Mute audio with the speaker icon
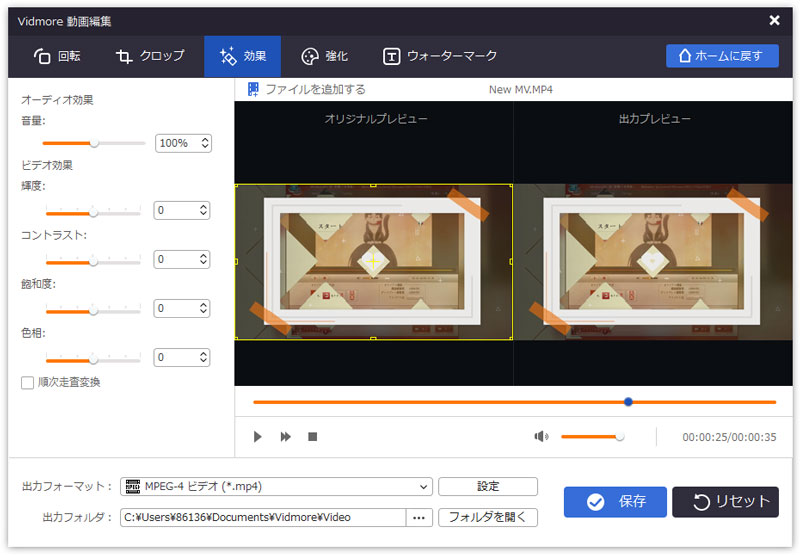This screenshot has height=555, width=800. pos(541,437)
